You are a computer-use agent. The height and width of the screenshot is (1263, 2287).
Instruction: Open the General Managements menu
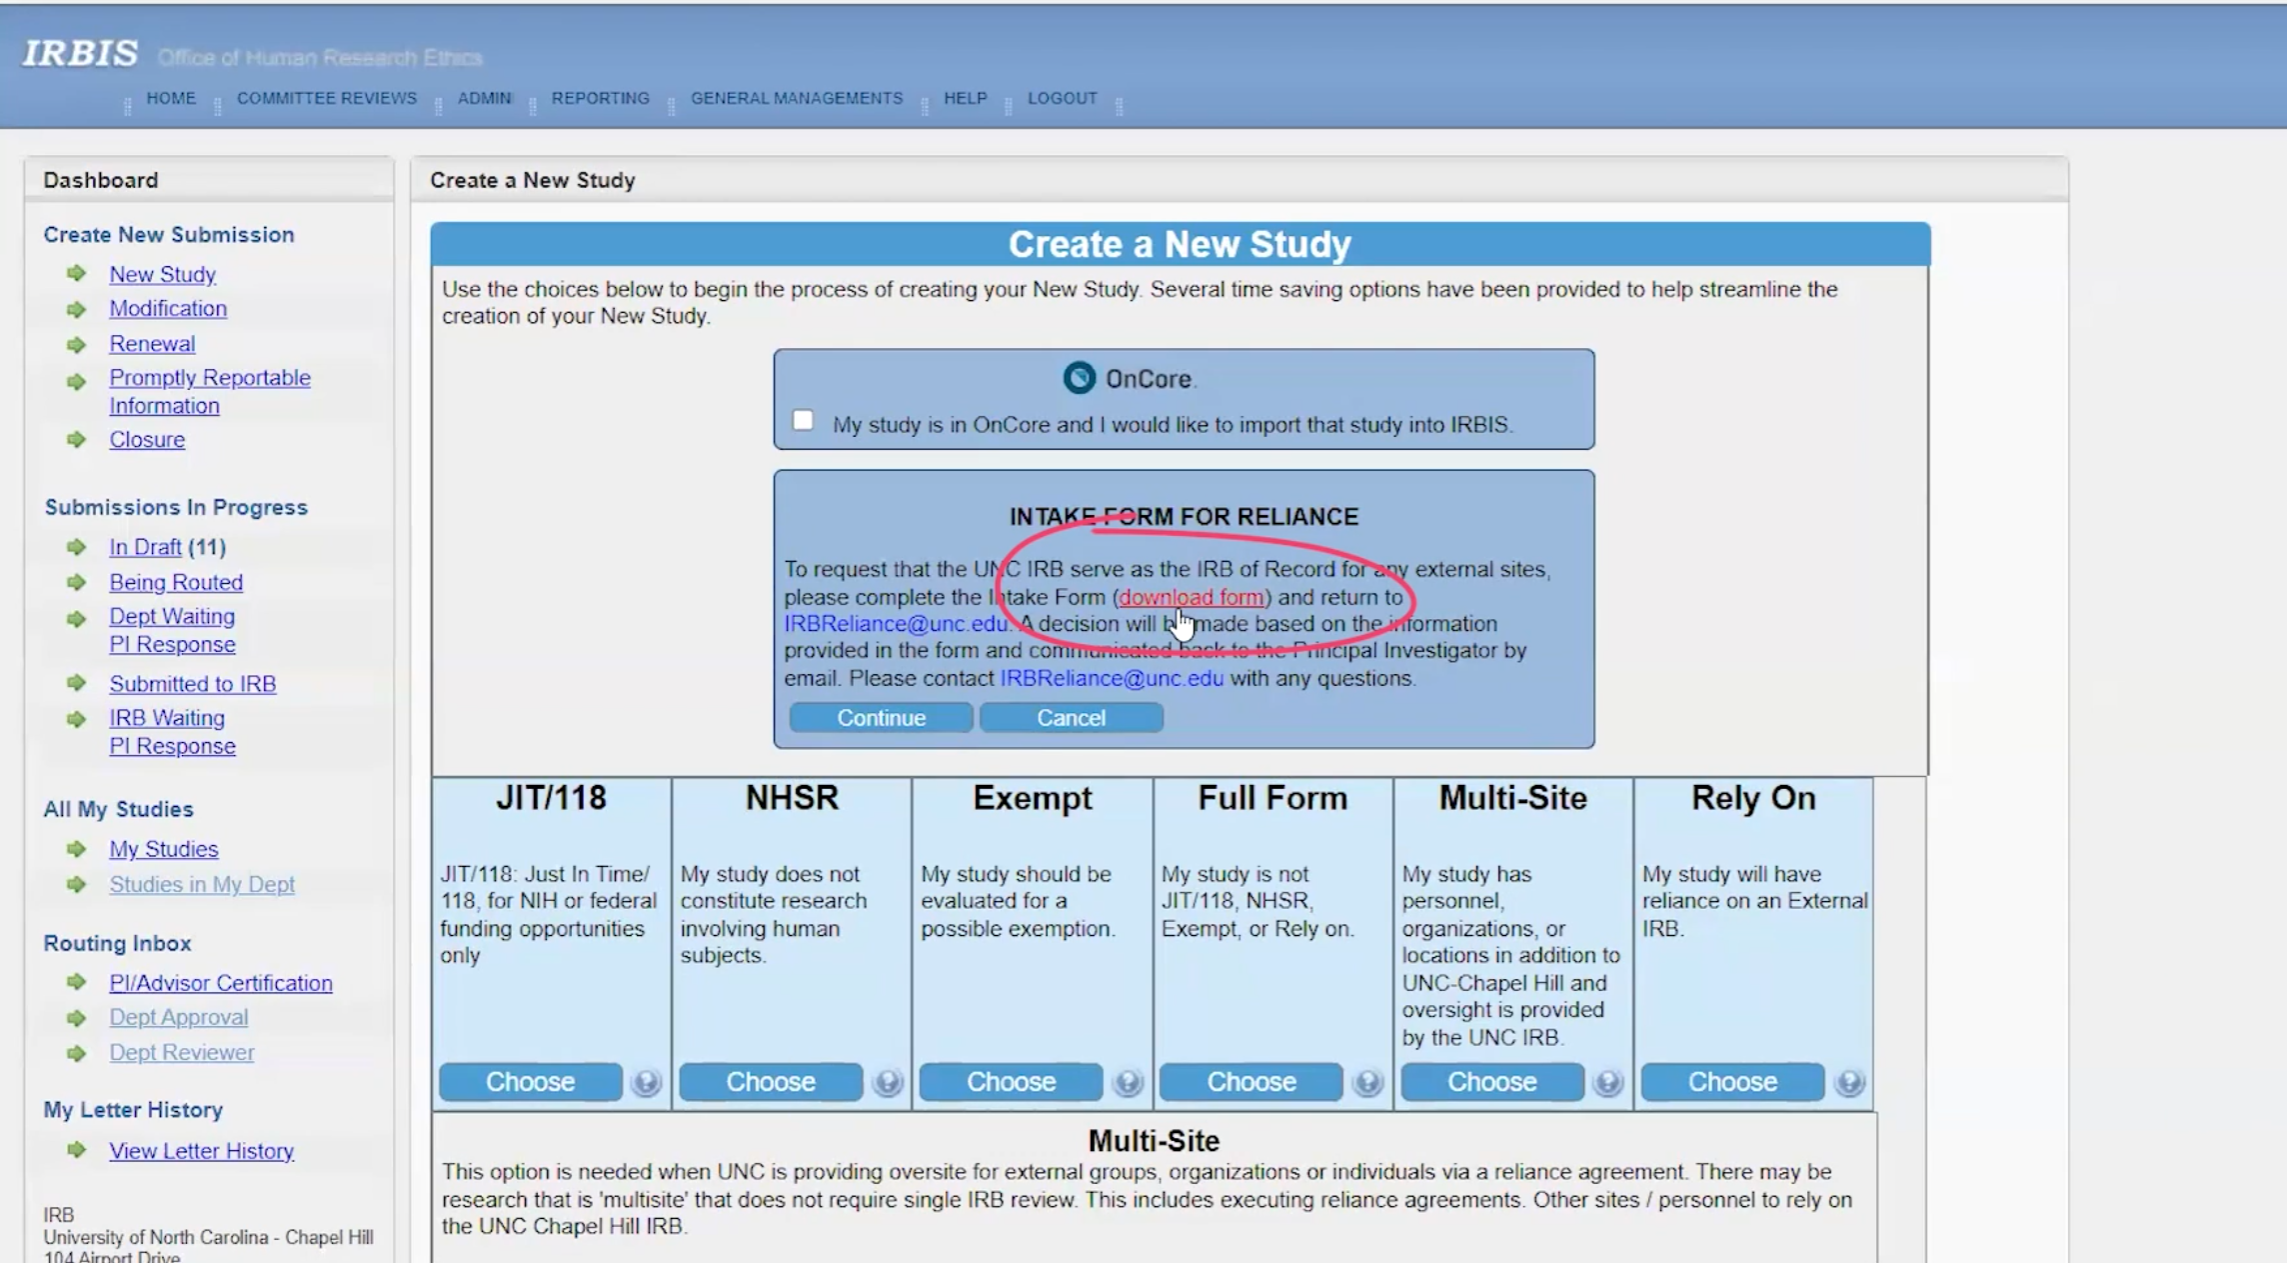(x=796, y=98)
